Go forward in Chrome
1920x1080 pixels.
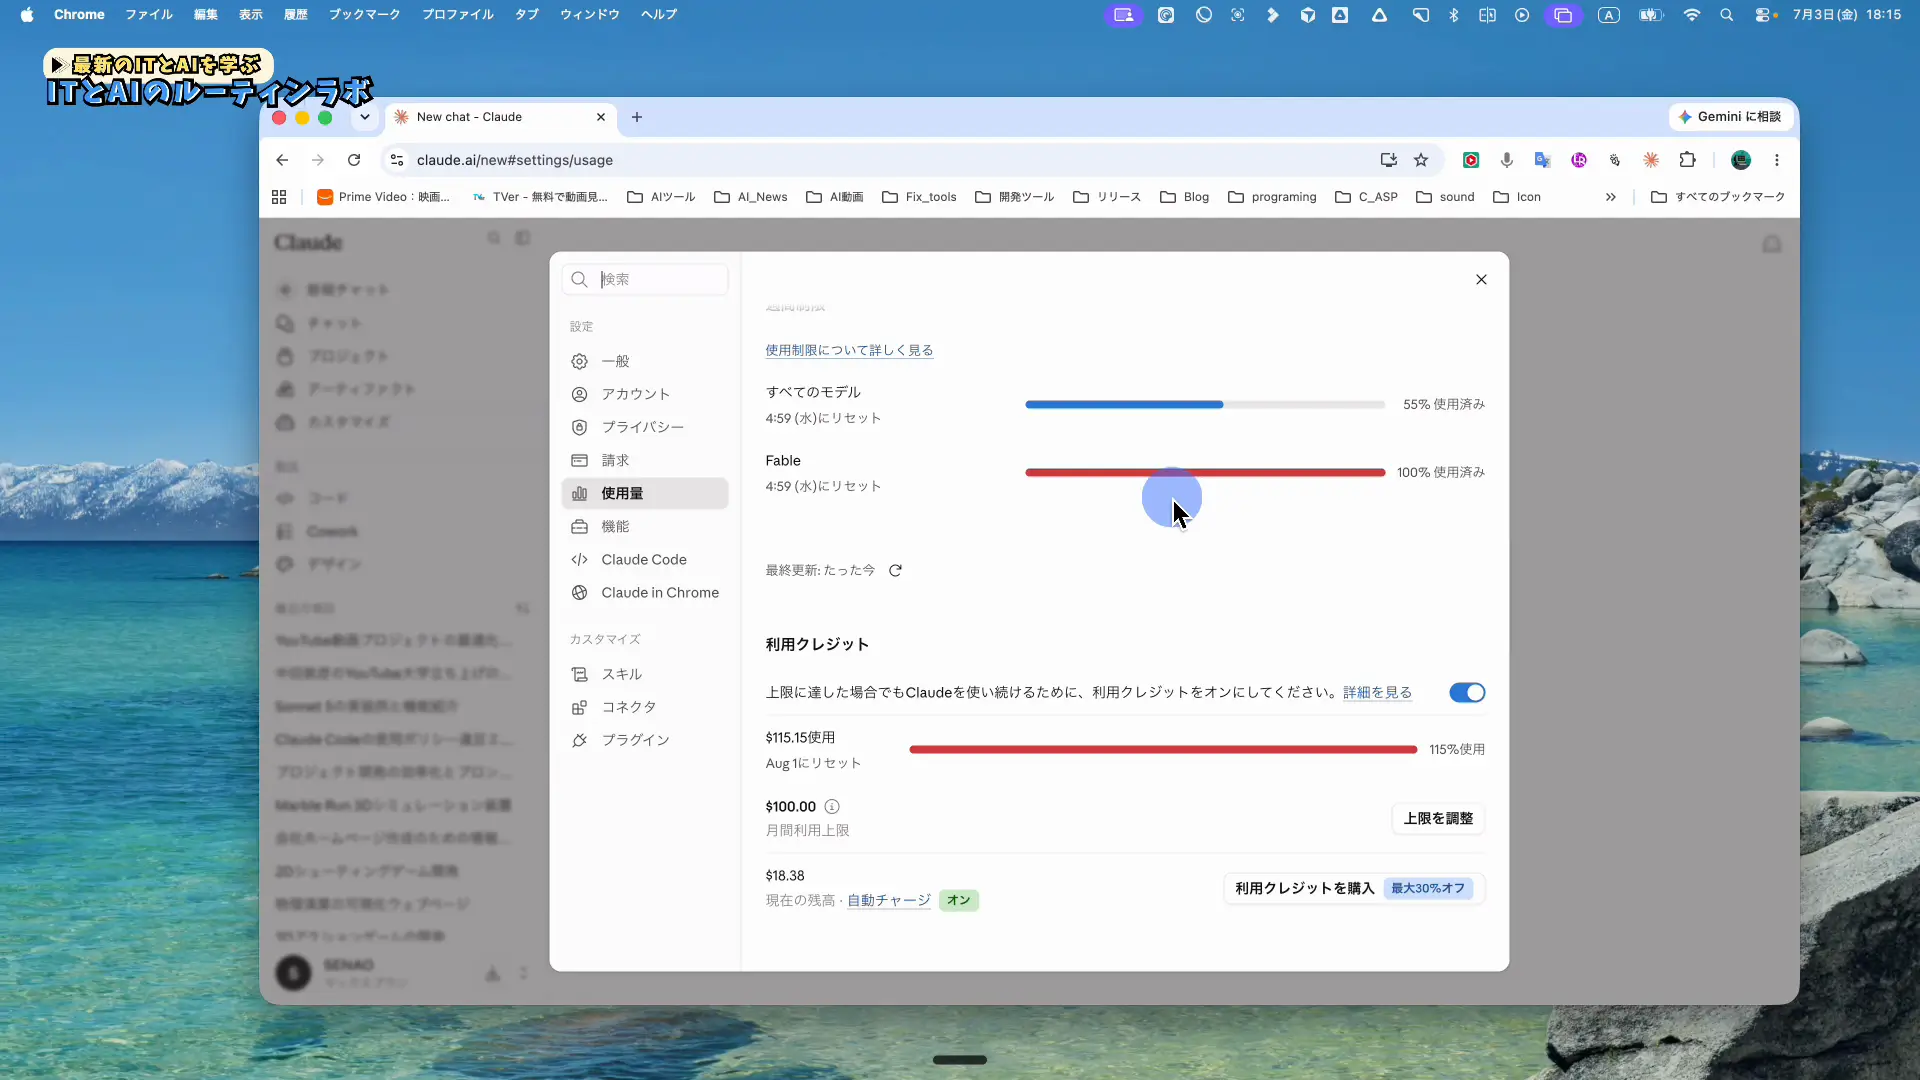click(x=318, y=160)
